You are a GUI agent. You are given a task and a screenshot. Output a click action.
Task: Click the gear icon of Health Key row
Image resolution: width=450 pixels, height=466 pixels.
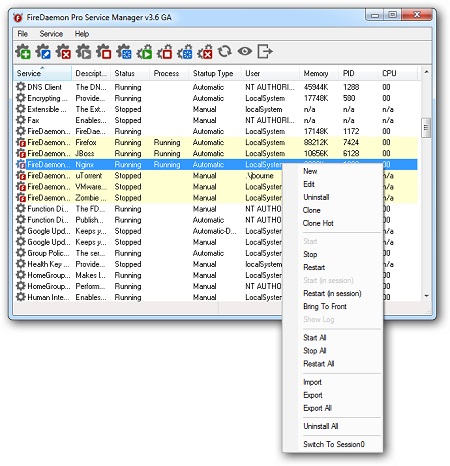[21, 264]
